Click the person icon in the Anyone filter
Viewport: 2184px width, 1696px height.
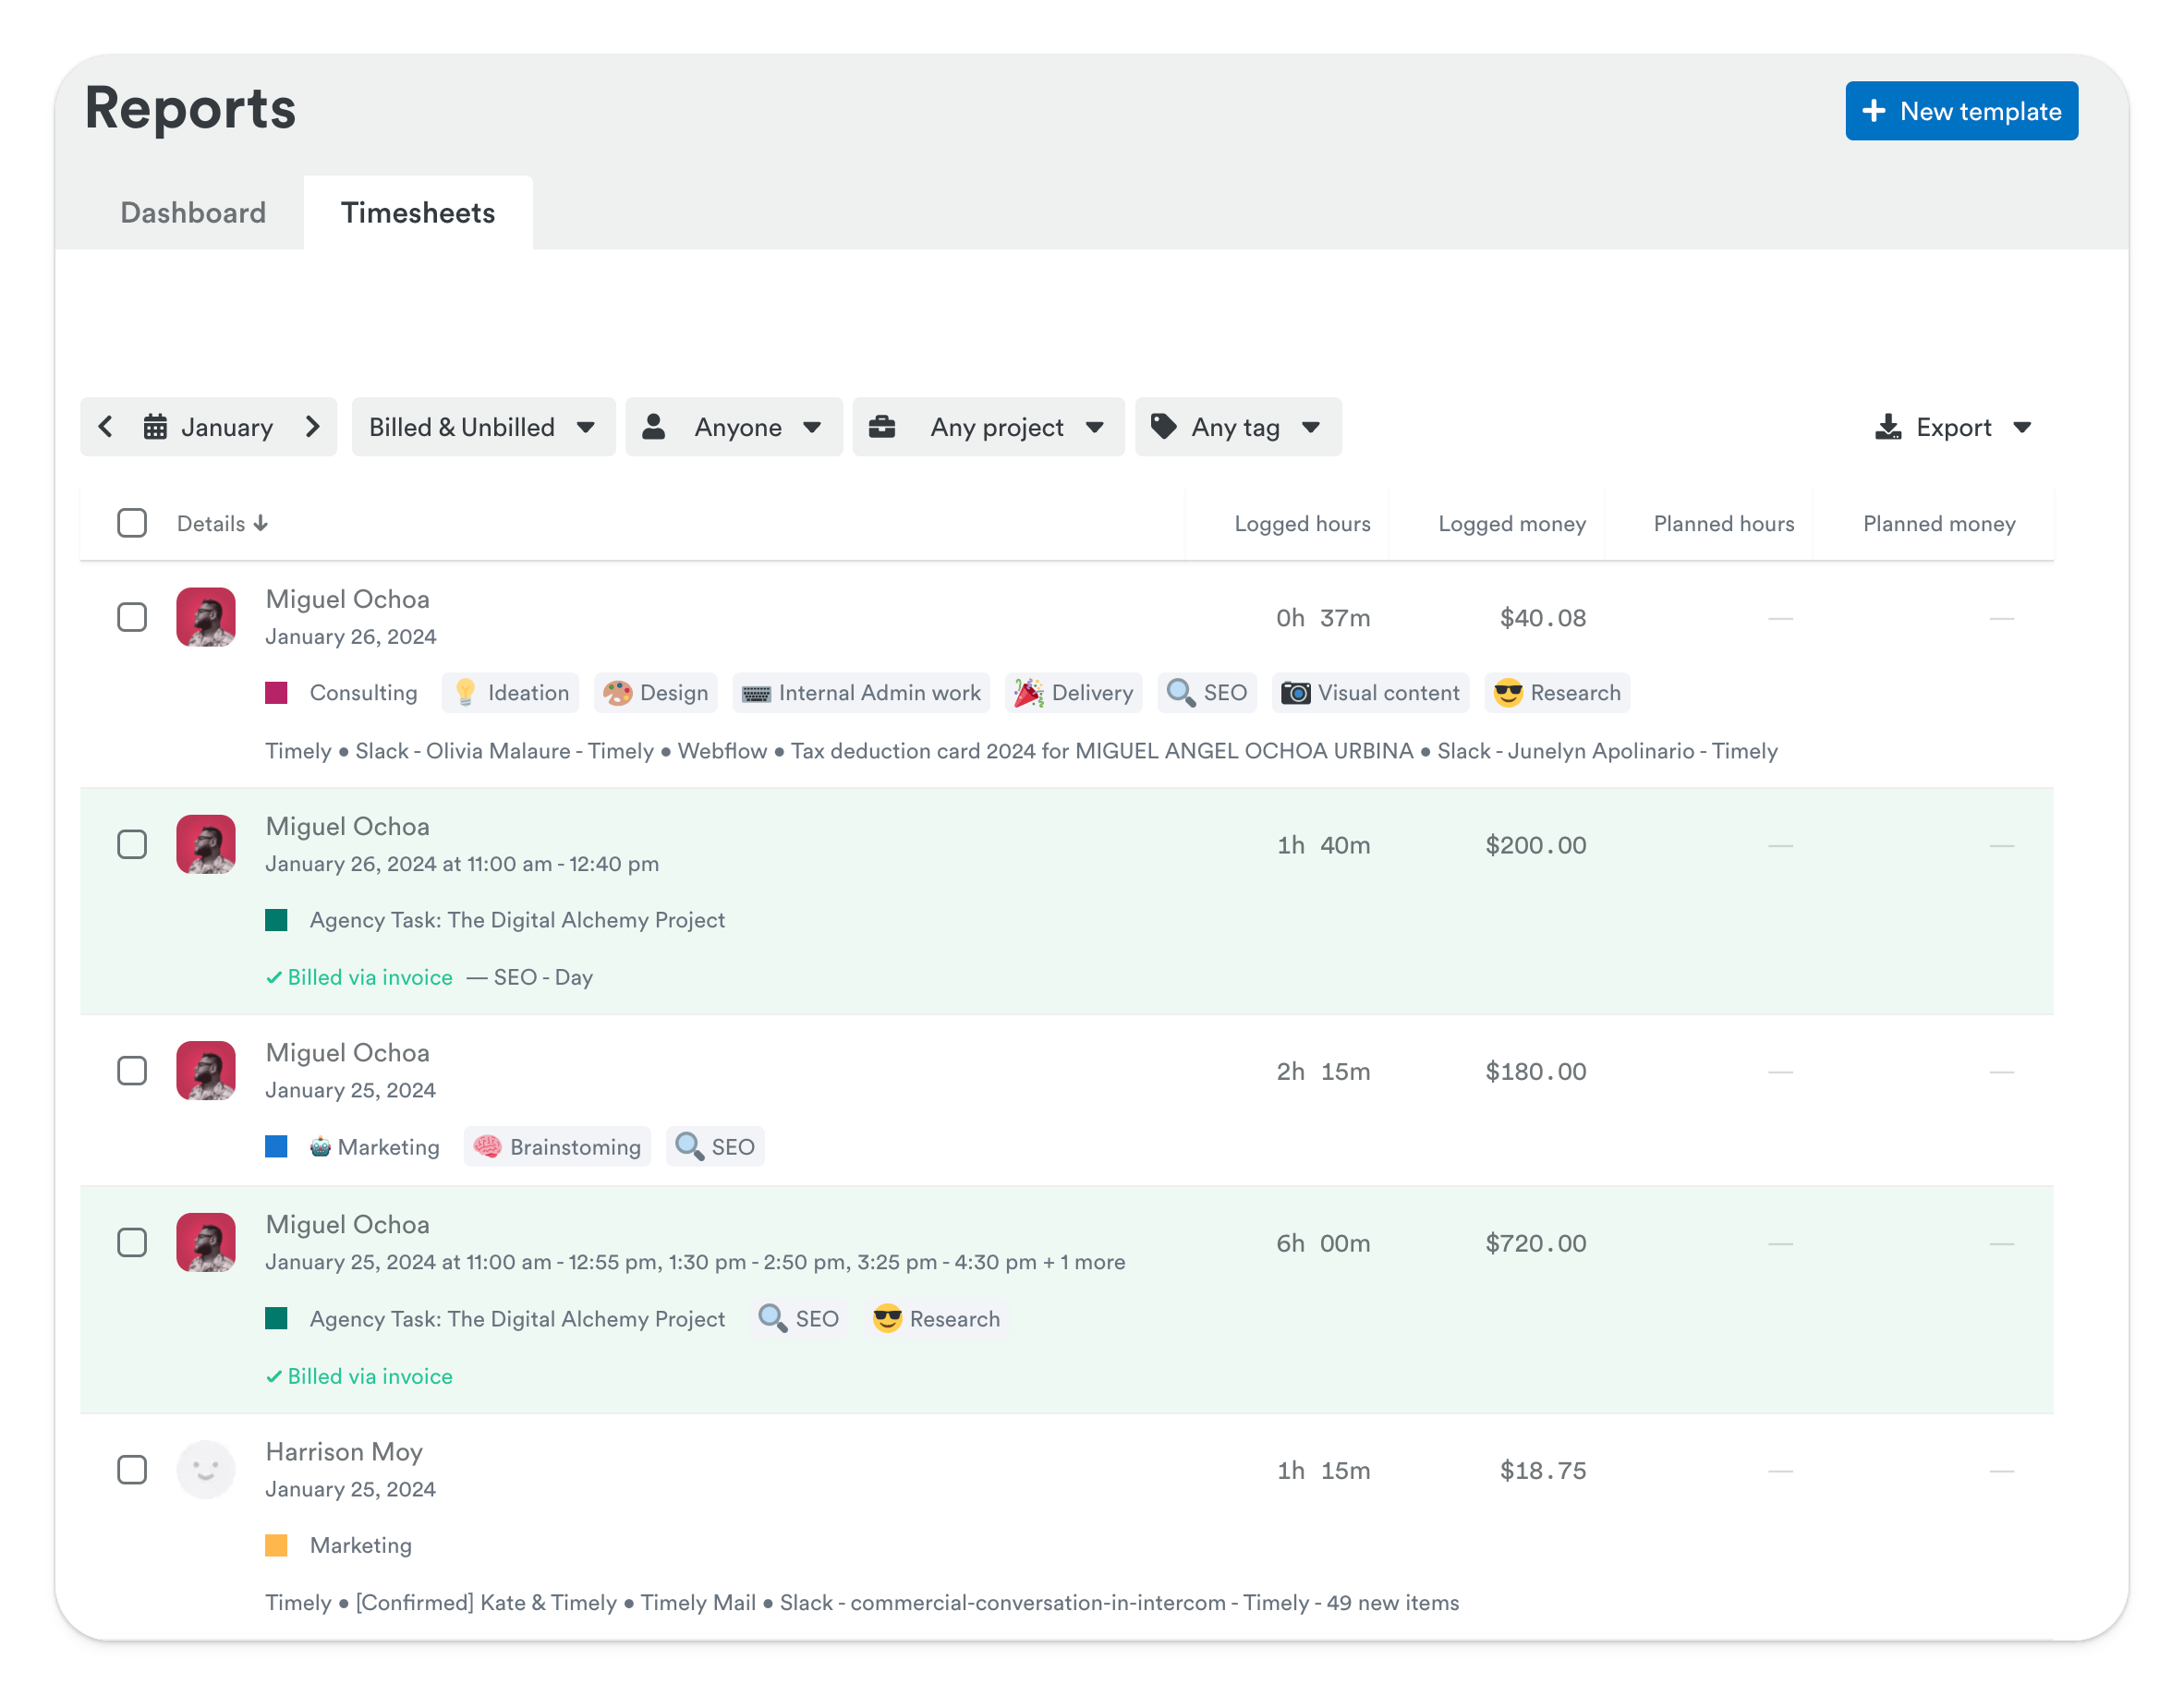(655, 427)
